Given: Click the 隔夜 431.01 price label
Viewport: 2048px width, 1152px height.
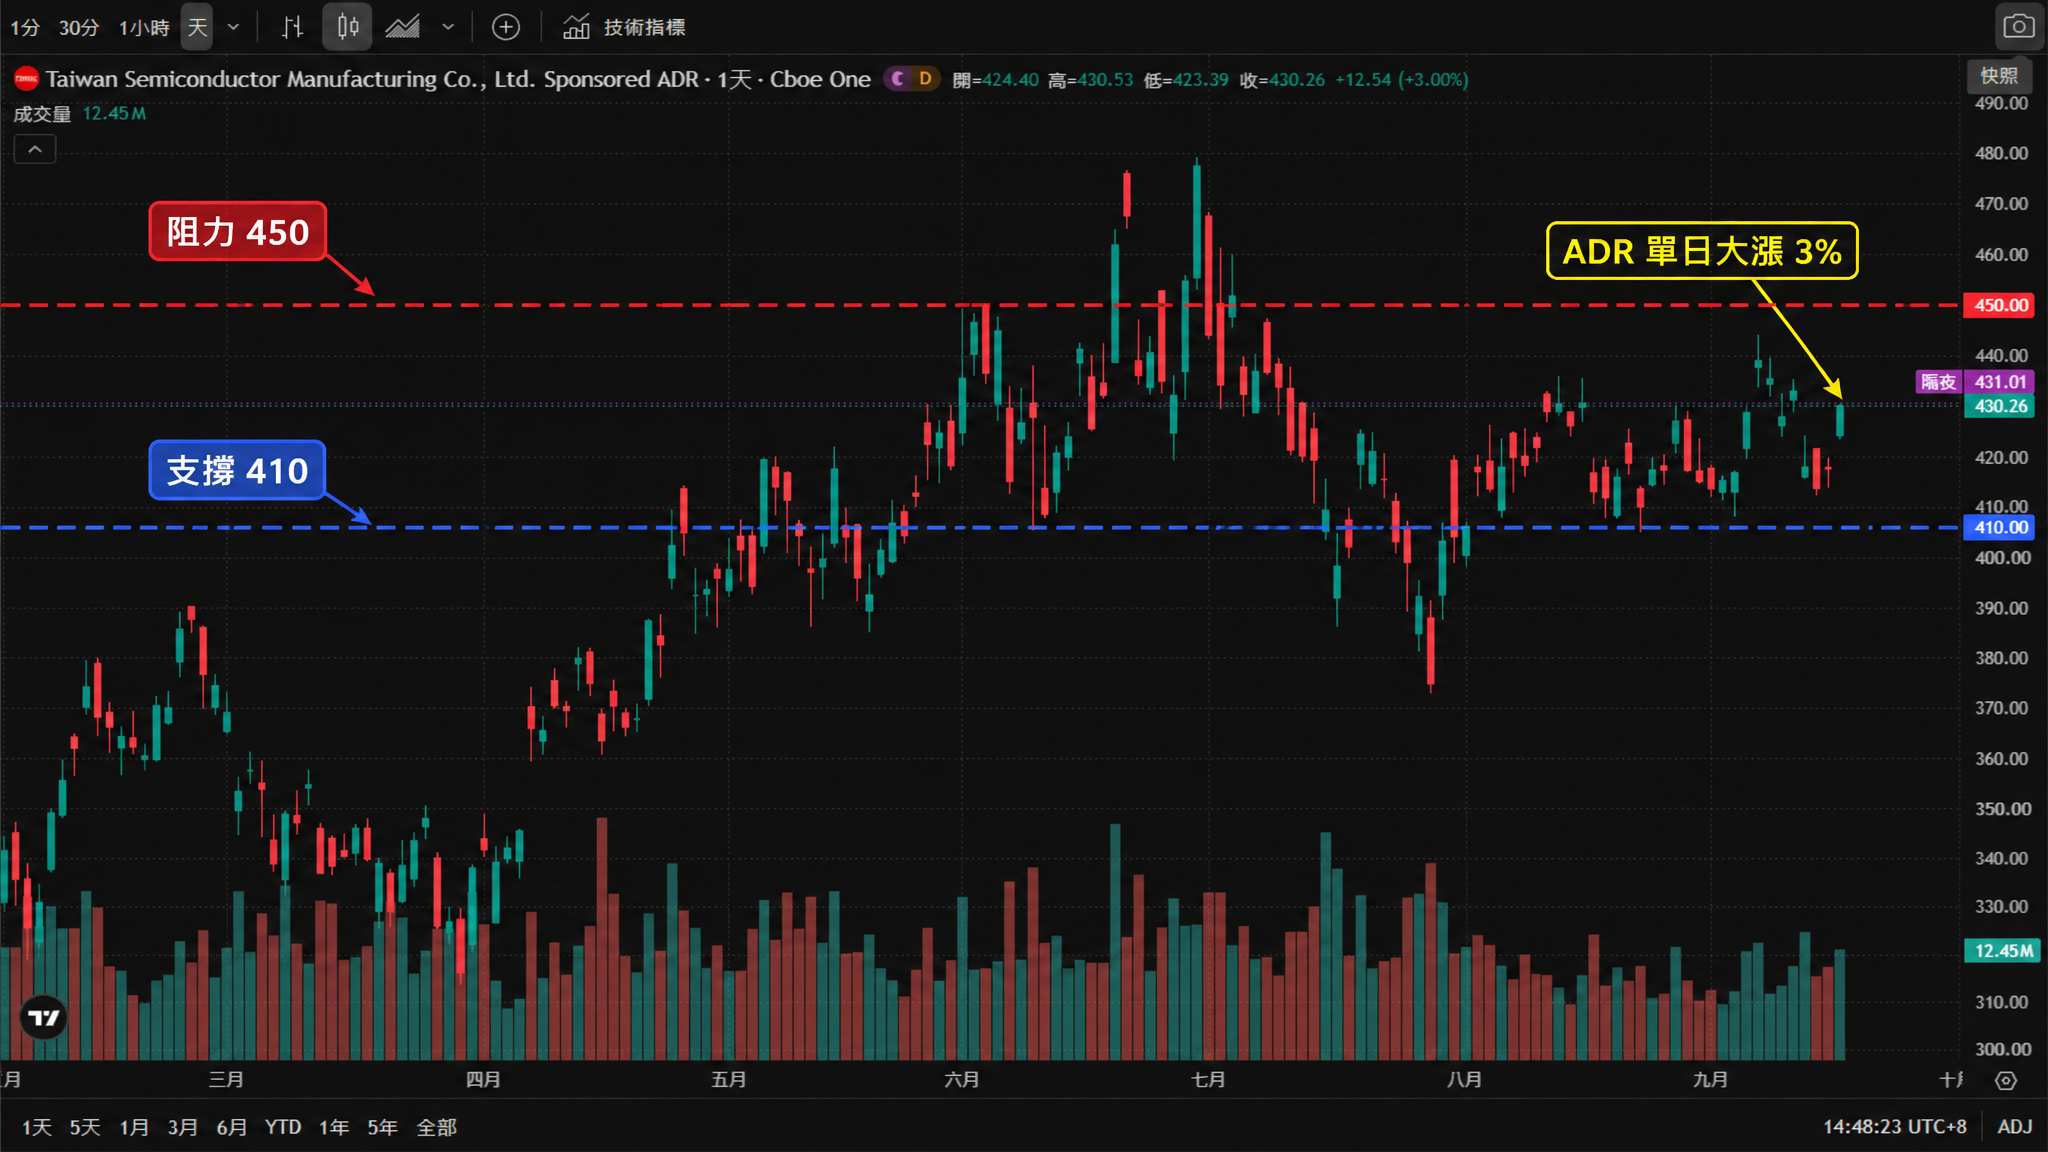Looking at the screenshot, I should click(1975, 382).
